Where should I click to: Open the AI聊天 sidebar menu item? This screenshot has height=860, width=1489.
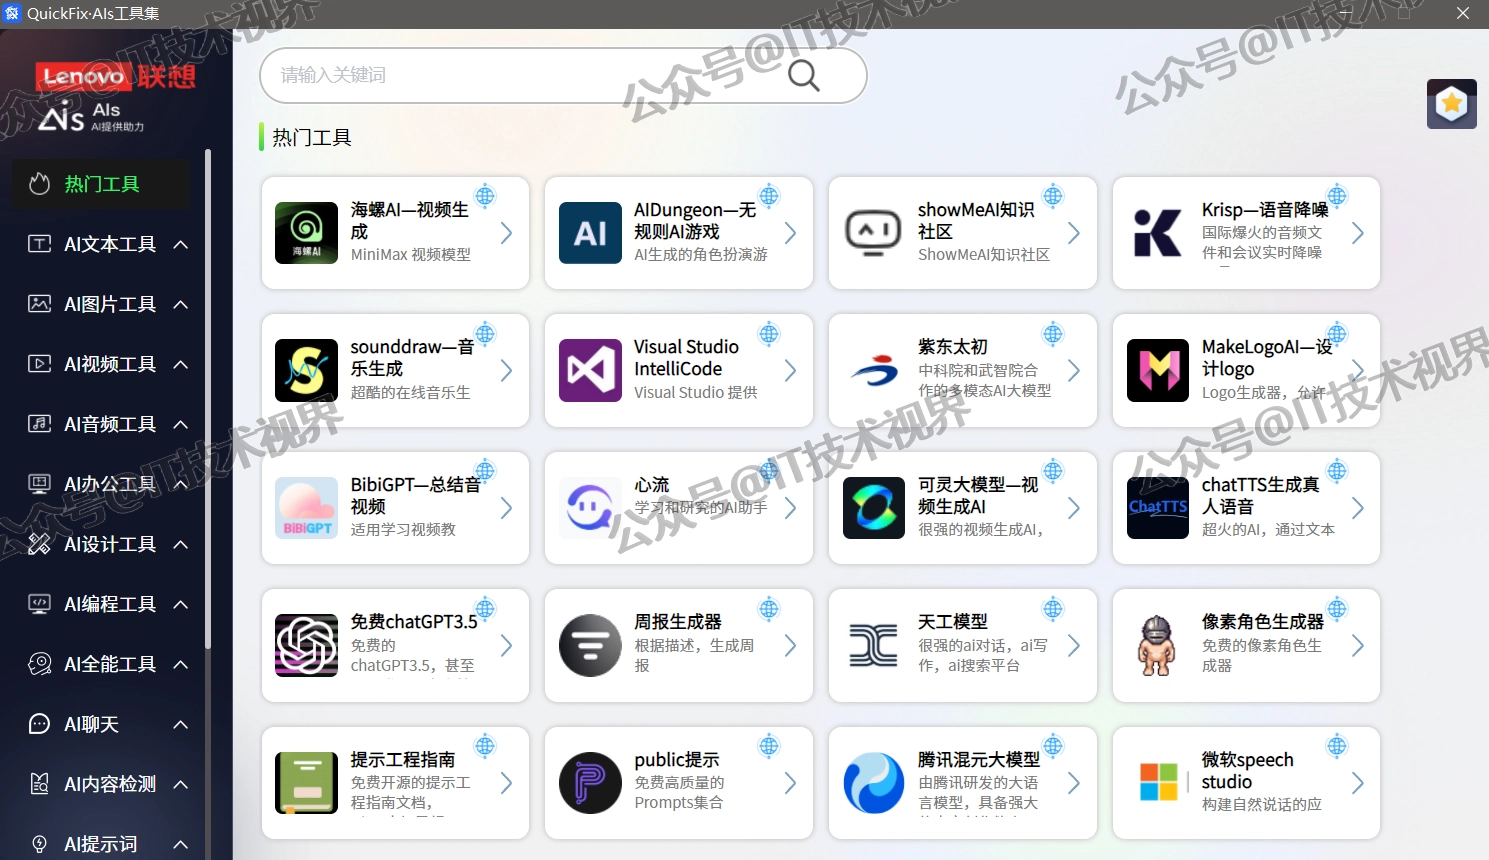click(92, 724)
